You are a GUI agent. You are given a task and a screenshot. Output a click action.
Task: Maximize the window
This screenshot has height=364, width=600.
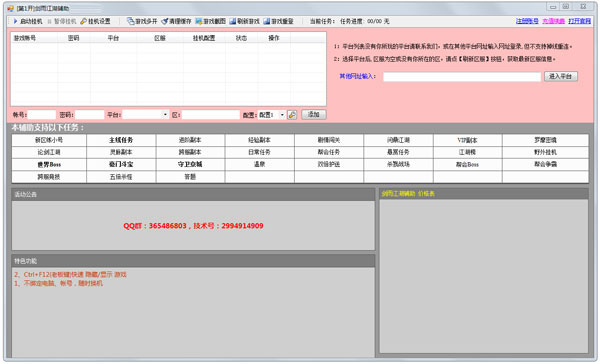566,7
